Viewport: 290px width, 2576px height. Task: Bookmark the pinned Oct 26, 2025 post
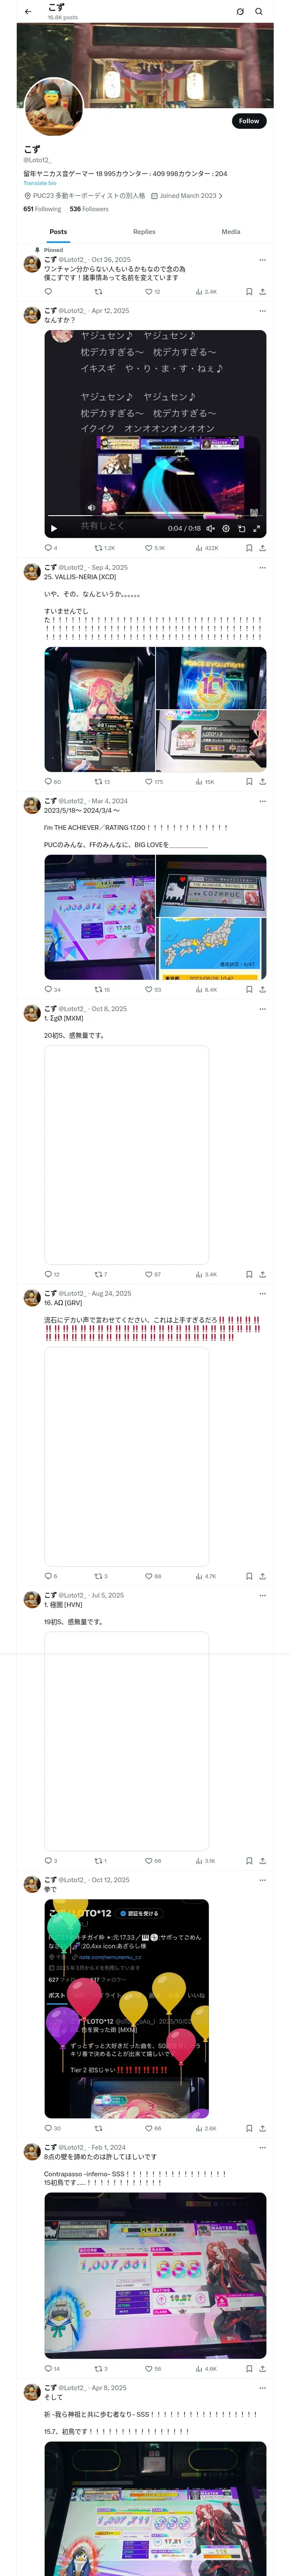pos(249,292)
